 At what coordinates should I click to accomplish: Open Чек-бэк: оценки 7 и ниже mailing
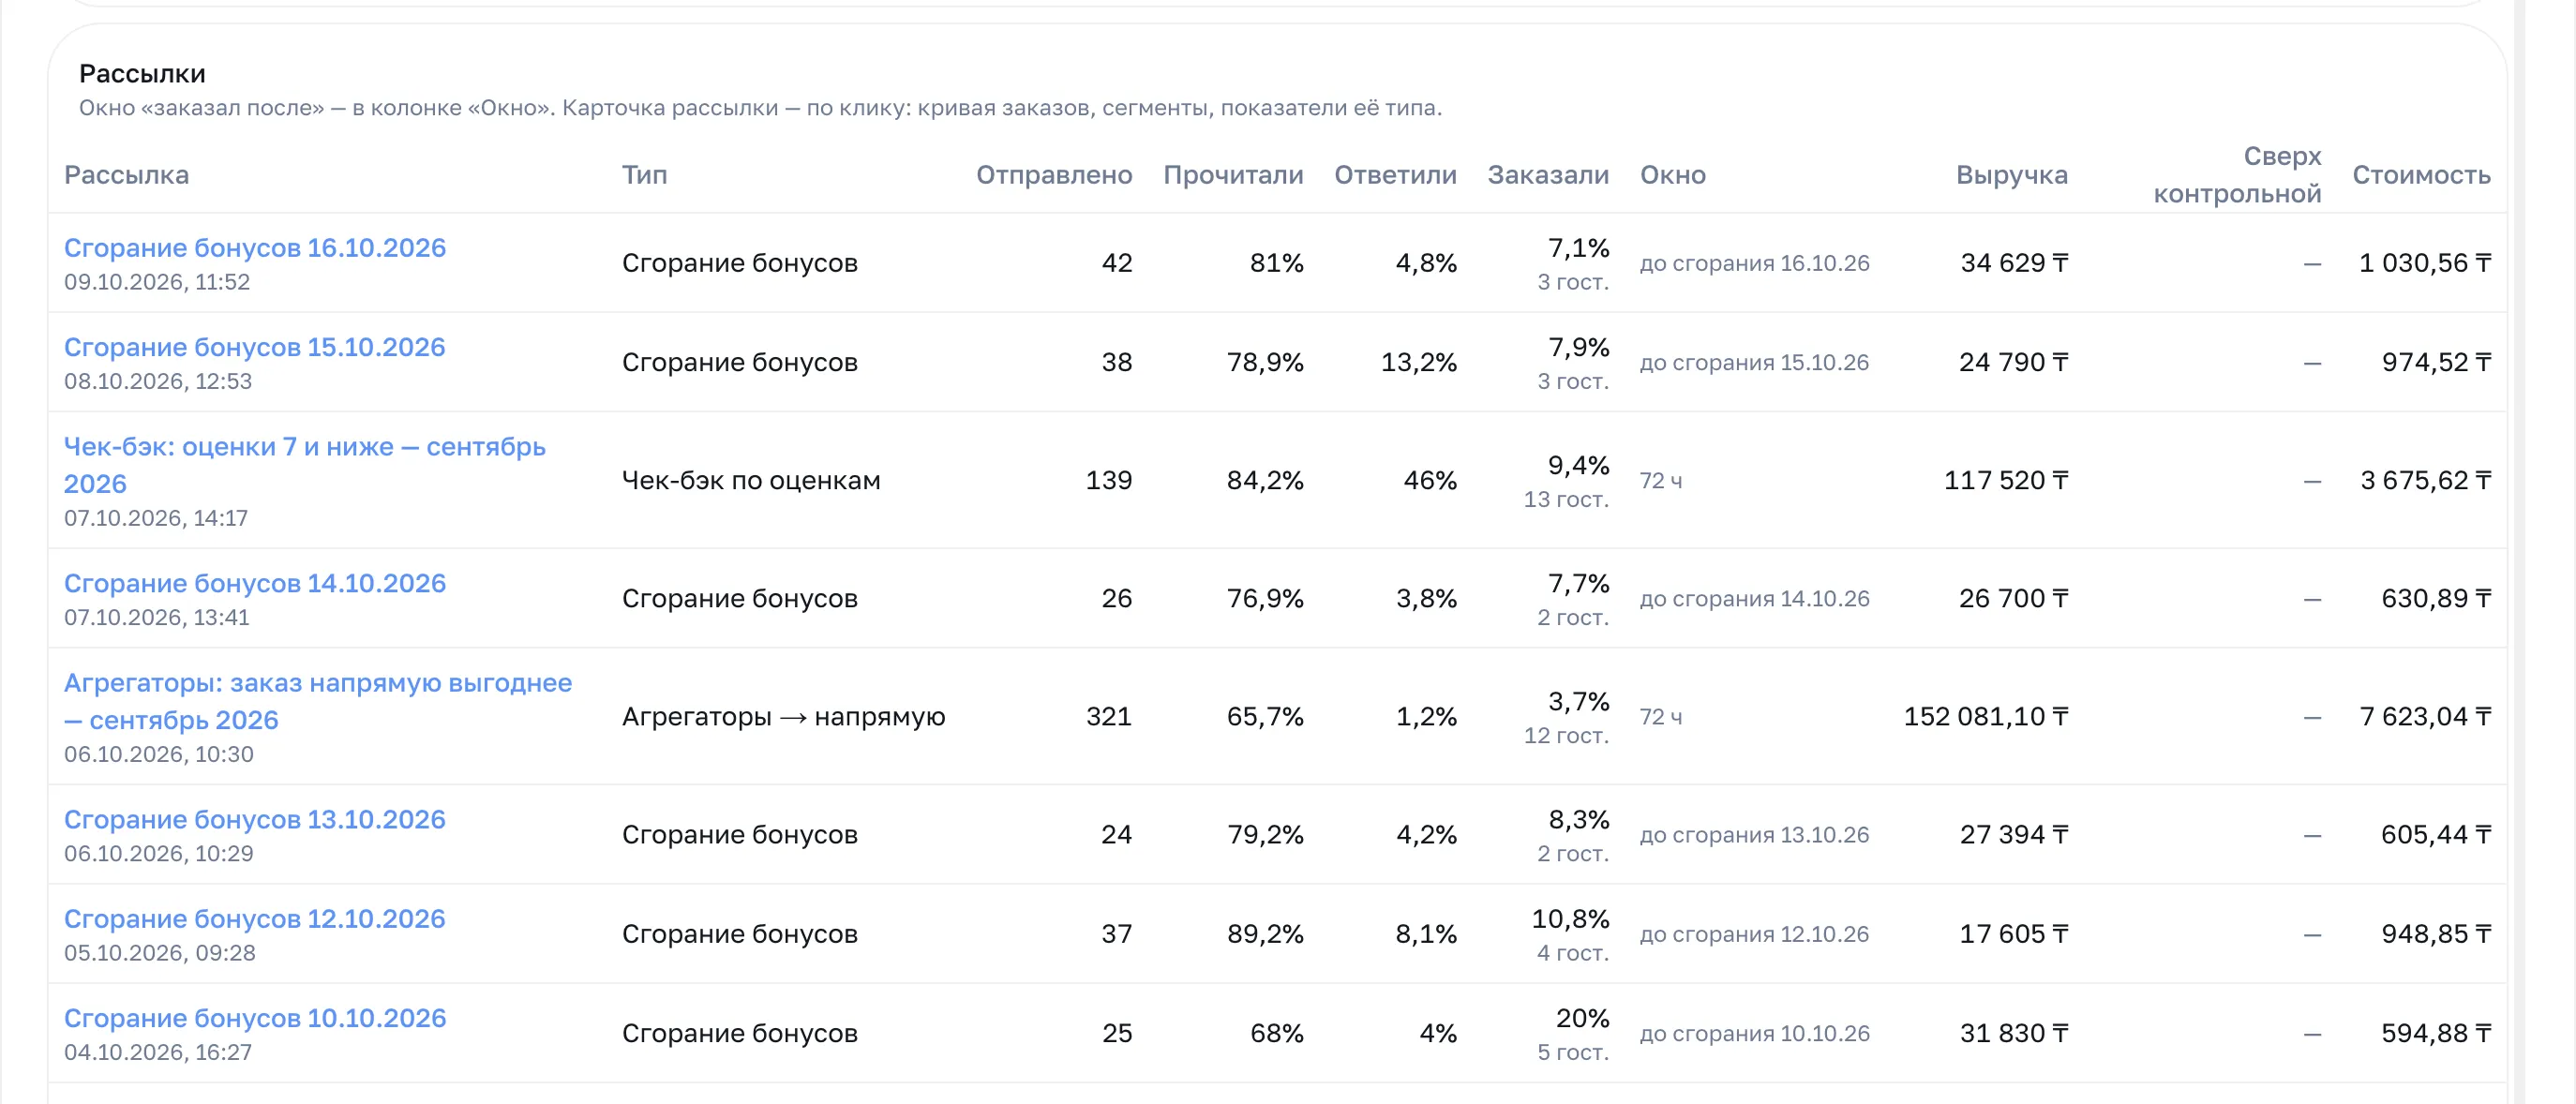point(305,465)
